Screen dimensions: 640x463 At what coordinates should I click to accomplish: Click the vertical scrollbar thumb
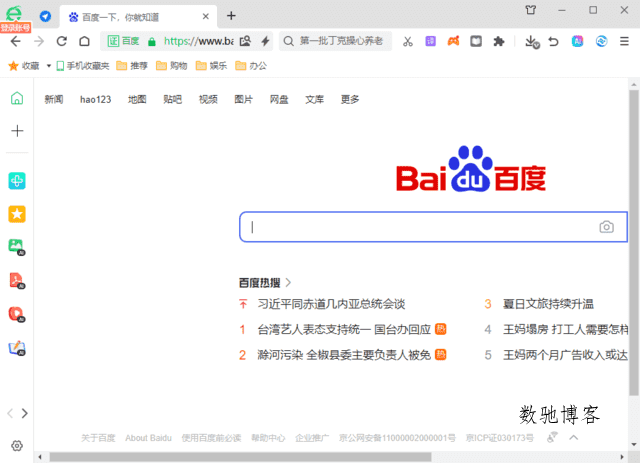tap(633, 243)
